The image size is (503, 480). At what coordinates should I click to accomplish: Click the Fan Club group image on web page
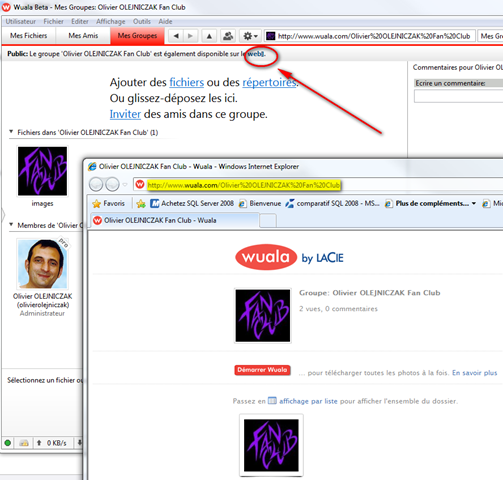click(x=263, y=316)
